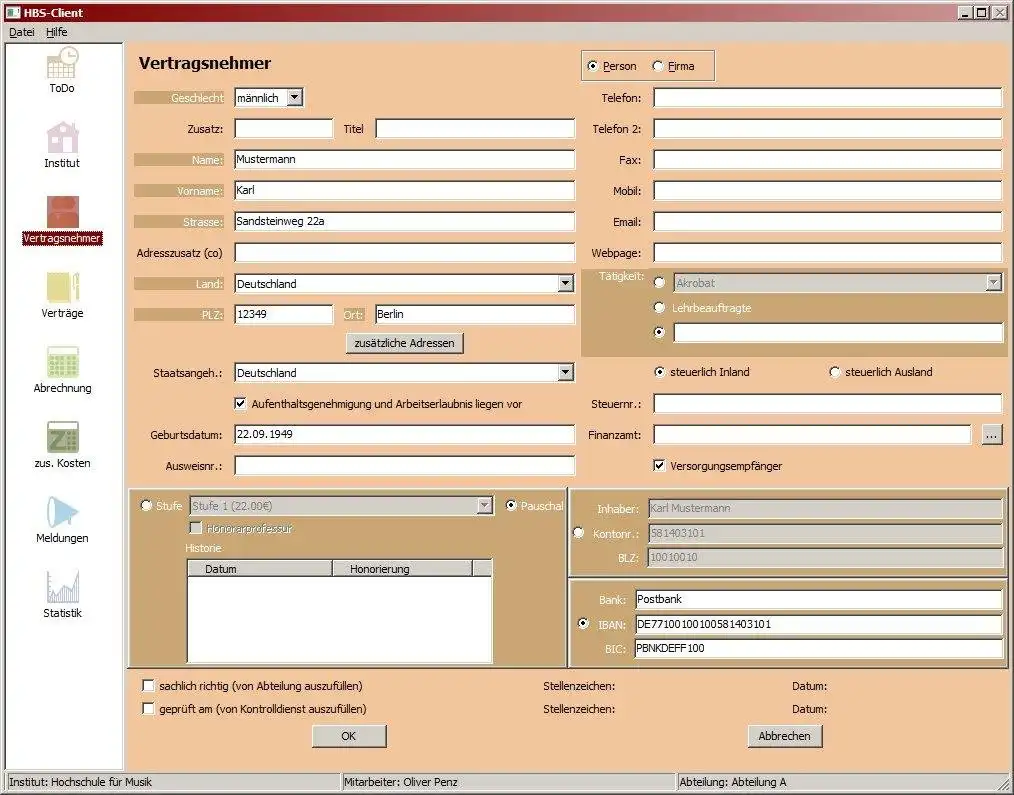Check geprüft am Kontrolldienst checkbox
The width and height of the screenshot is (1014, 795).
[x=148, y=709]
